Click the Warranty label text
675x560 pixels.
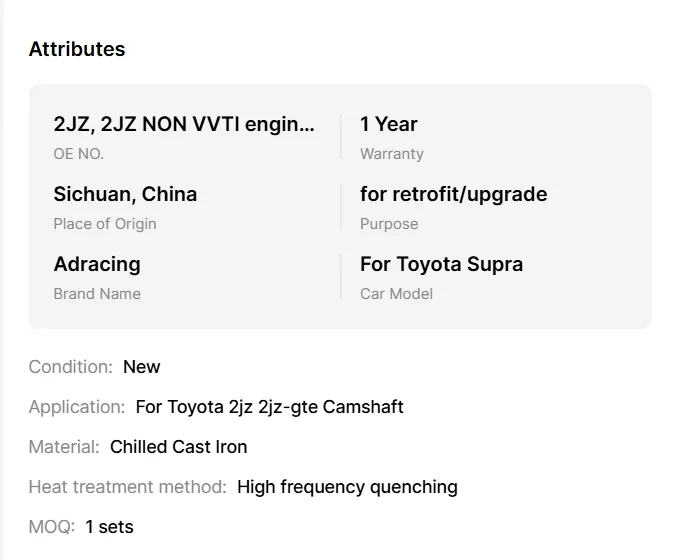[x=391, y=154]
